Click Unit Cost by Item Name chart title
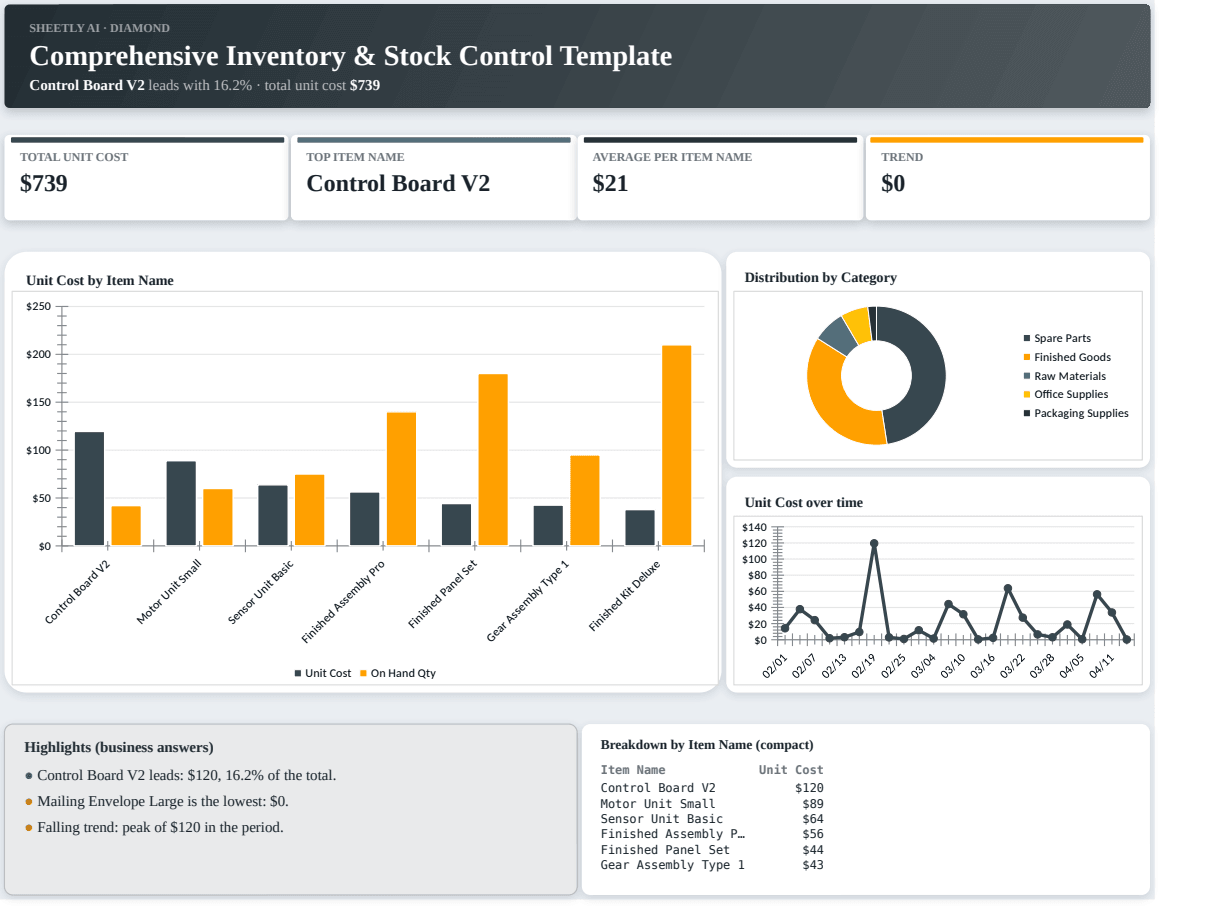Screen dimensions: 1227x922 click(x=100, y=281)
